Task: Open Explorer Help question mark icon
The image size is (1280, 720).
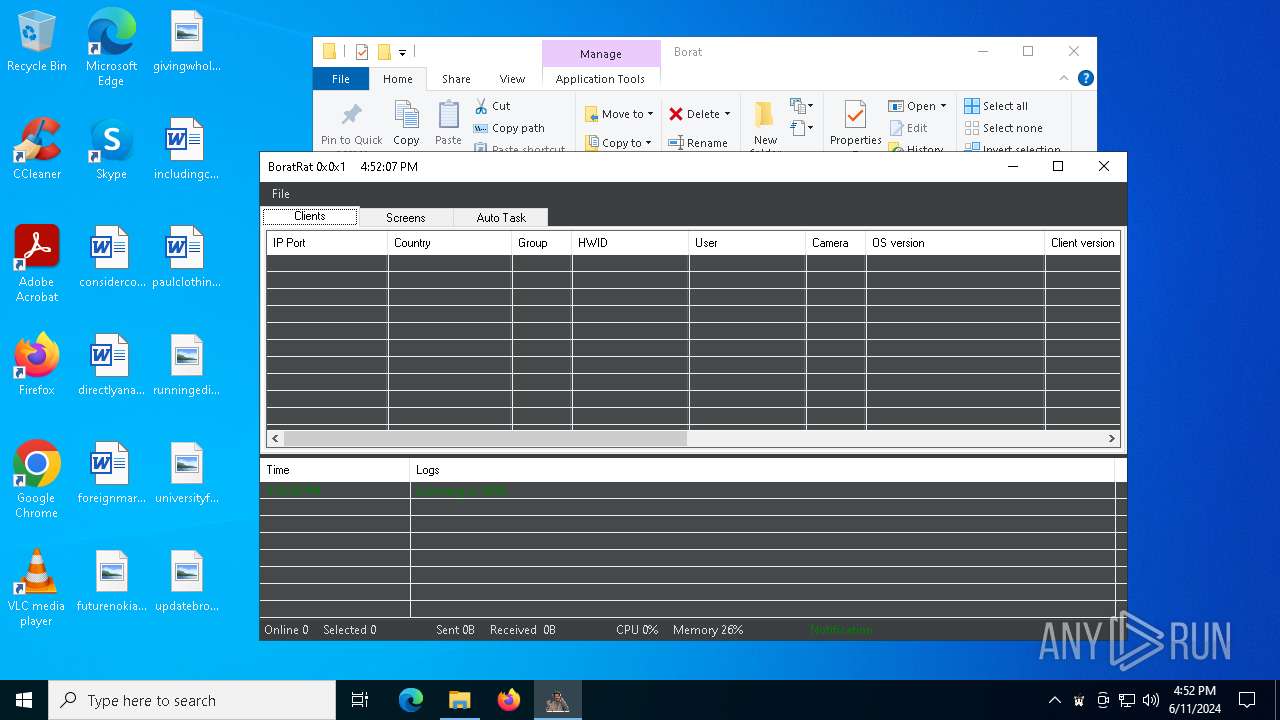Action: [1086, 78]
